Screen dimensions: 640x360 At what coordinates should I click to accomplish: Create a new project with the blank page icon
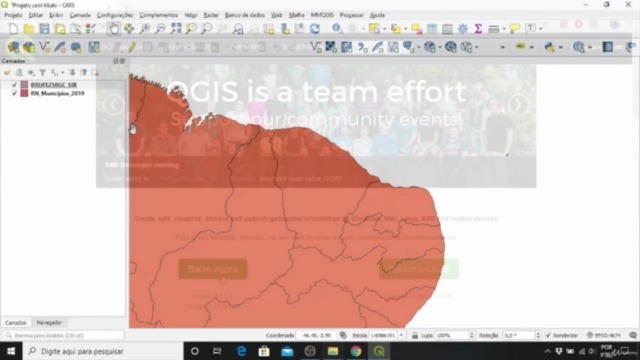coord(13,29)
